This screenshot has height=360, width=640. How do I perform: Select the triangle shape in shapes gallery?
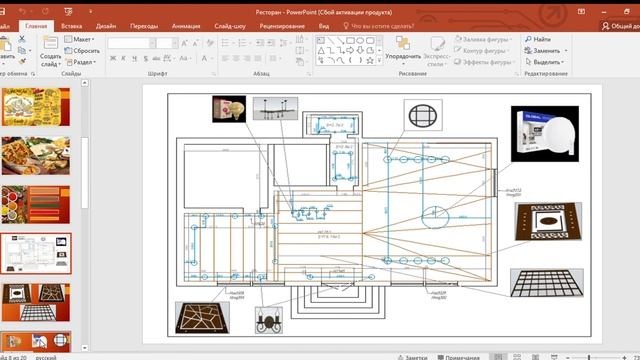[321, 51]
